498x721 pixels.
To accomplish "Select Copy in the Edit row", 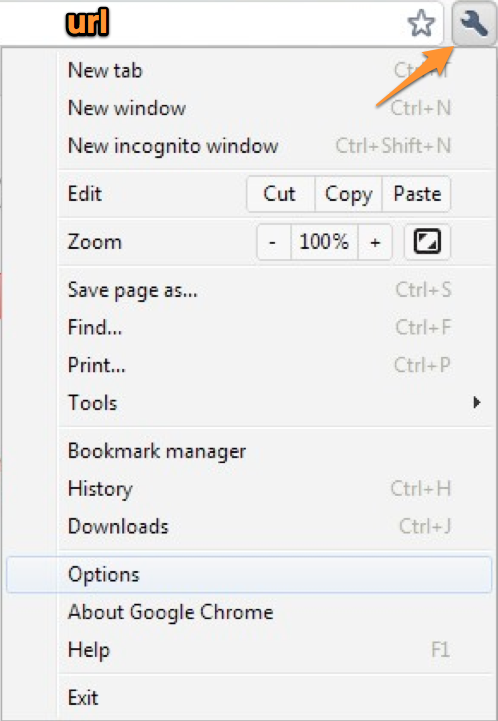I will point(348,194).
